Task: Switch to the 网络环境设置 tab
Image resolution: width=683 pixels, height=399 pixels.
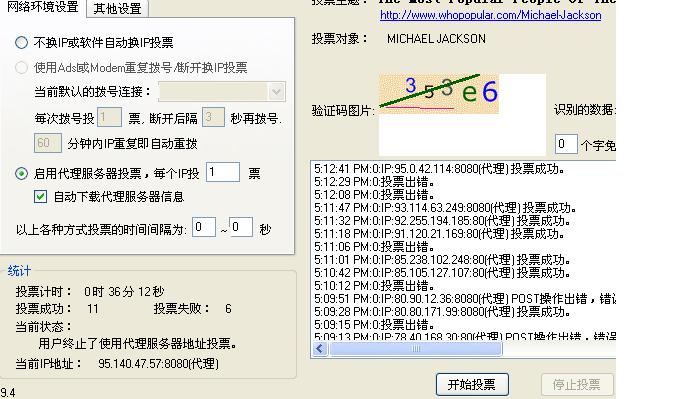Action: coord(43,7)
